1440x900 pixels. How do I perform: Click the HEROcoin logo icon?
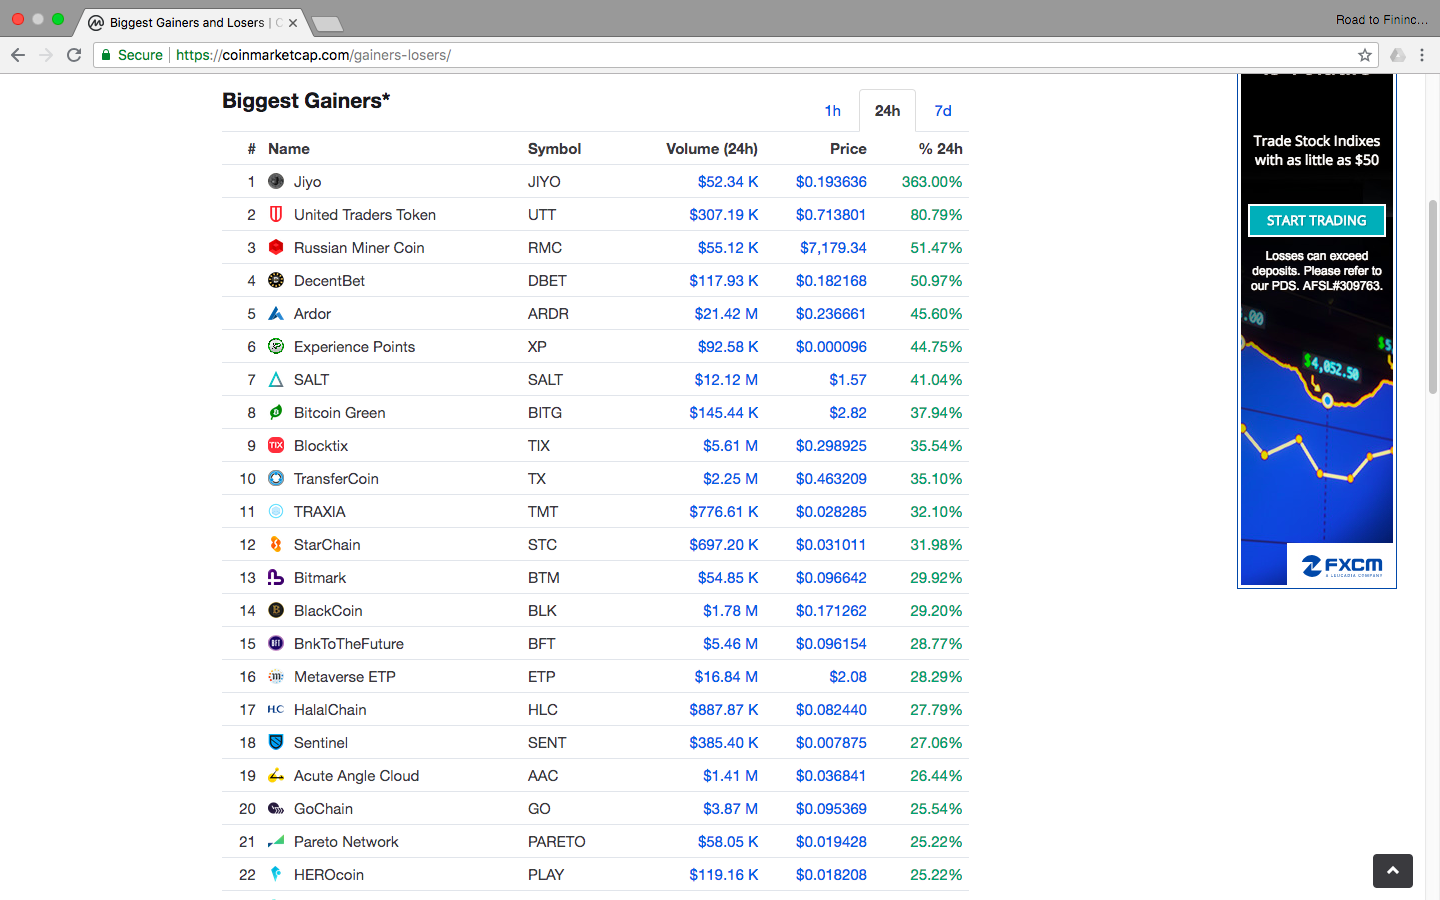276,874
